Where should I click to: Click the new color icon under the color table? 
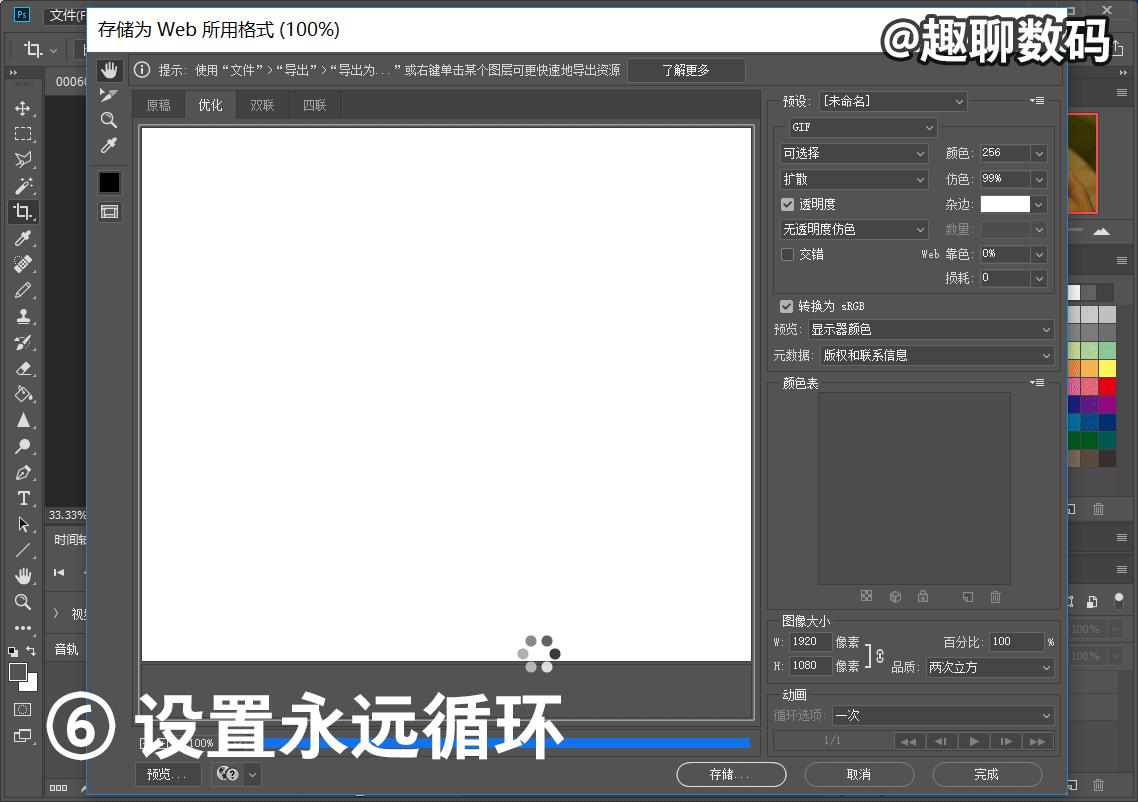click(x=966, y=596)
